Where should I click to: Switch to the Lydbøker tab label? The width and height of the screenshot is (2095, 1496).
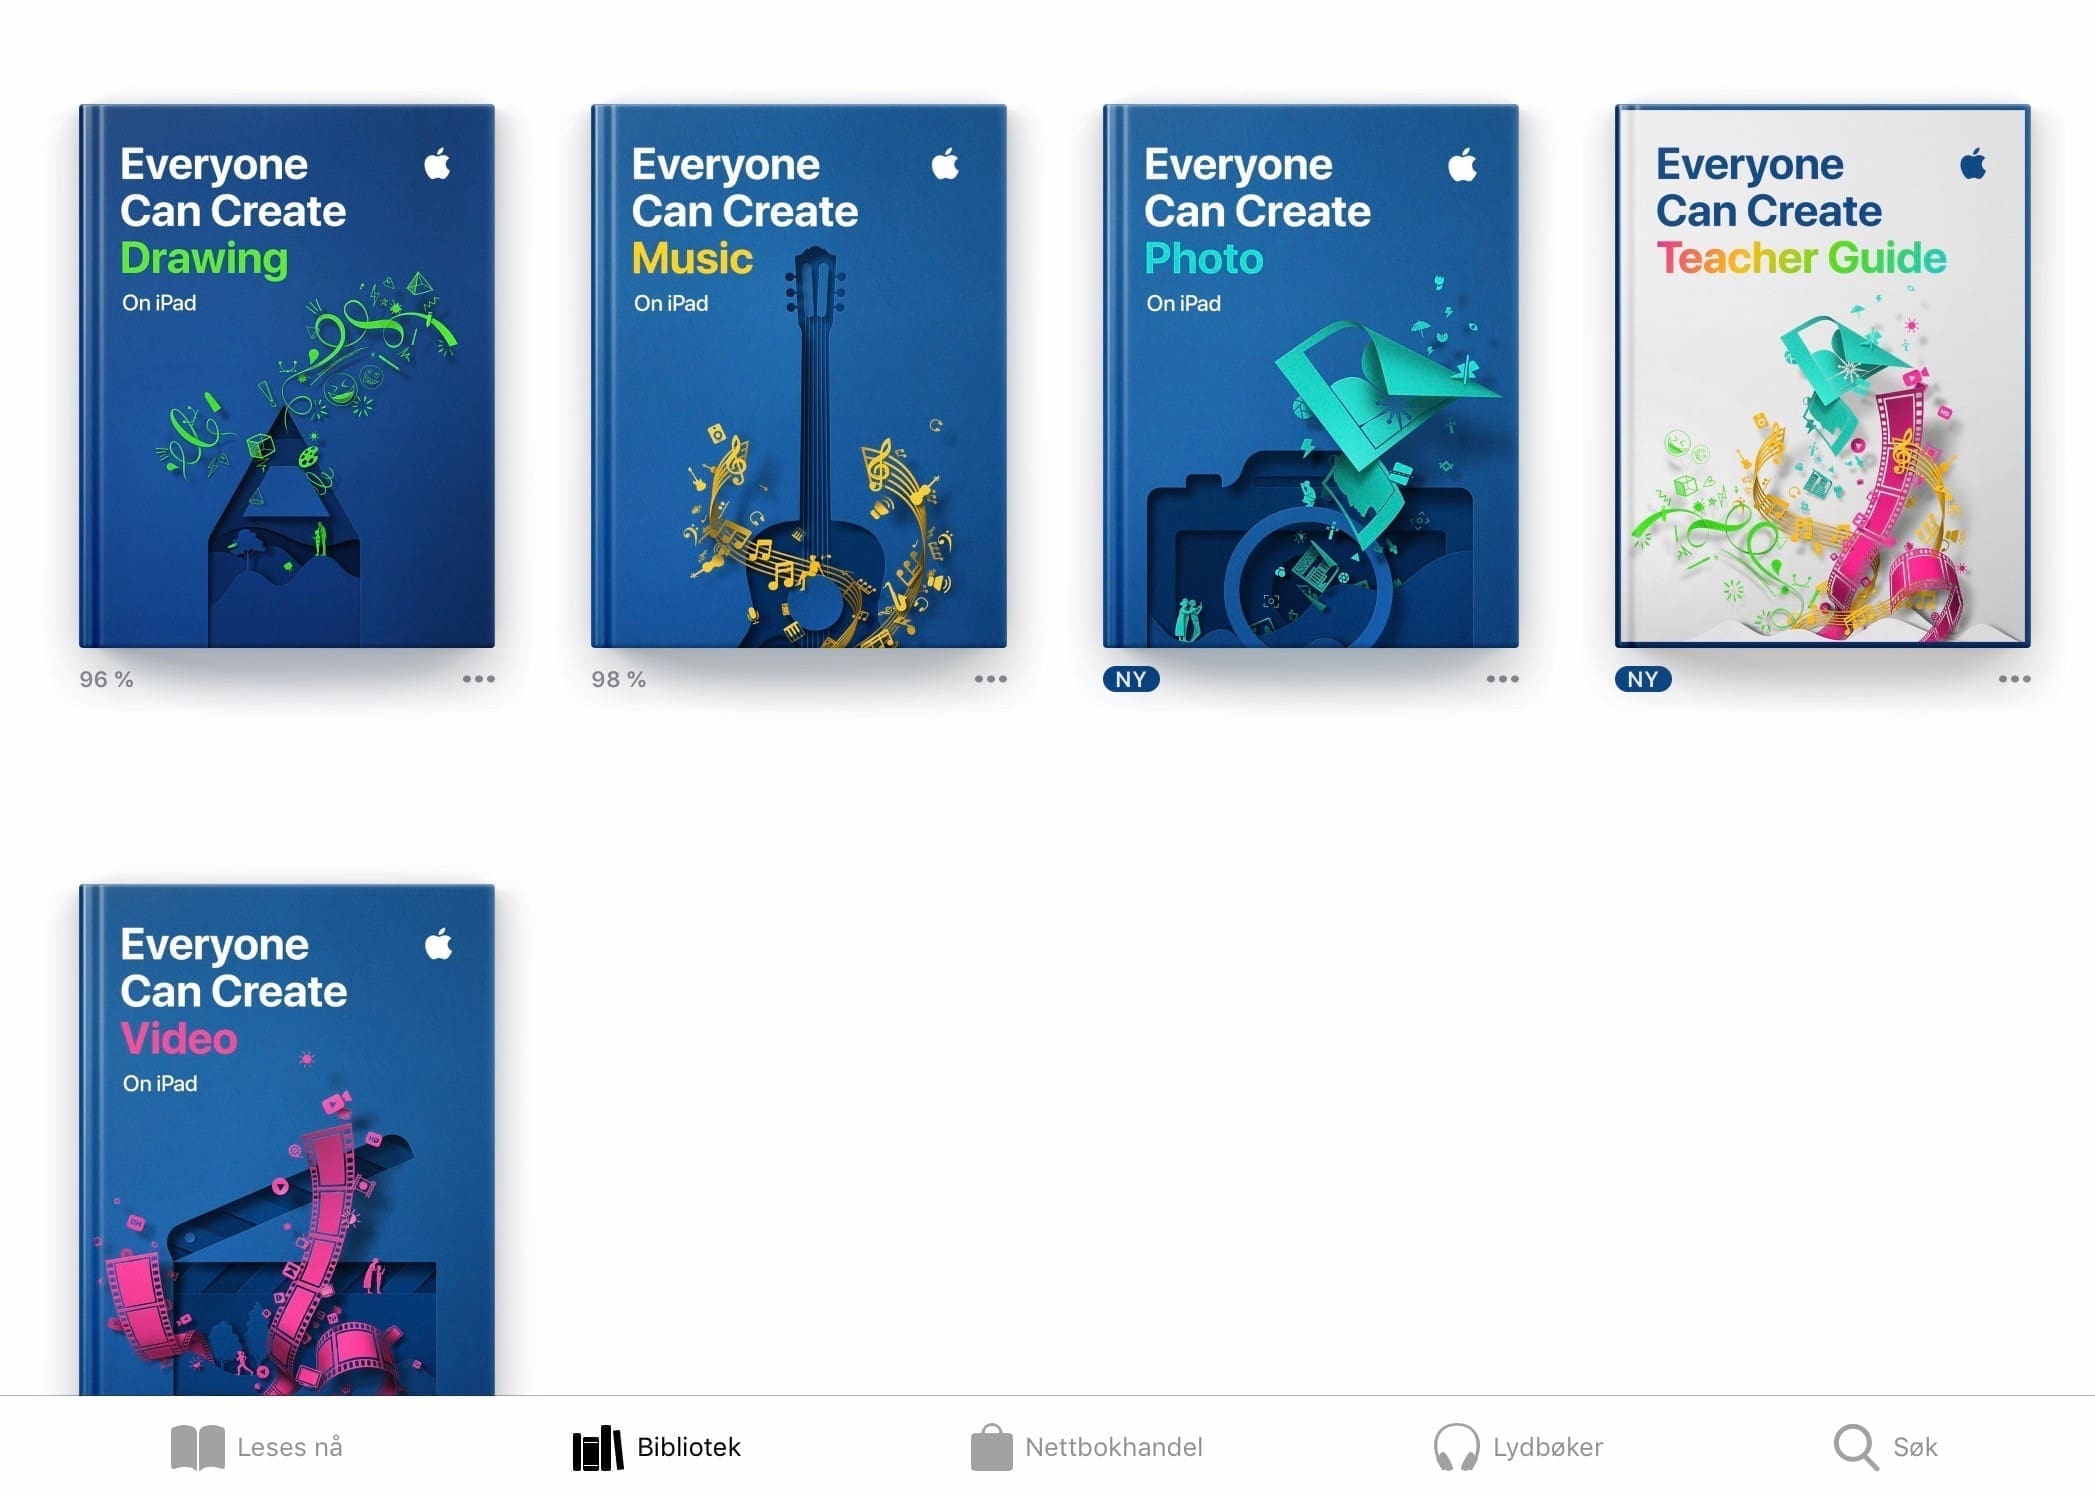[1548, 1447]
